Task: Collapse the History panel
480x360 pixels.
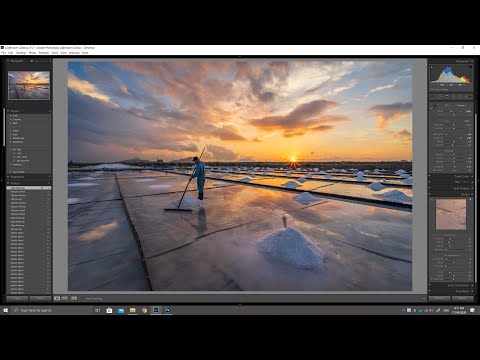Action: tap(8, 183)
